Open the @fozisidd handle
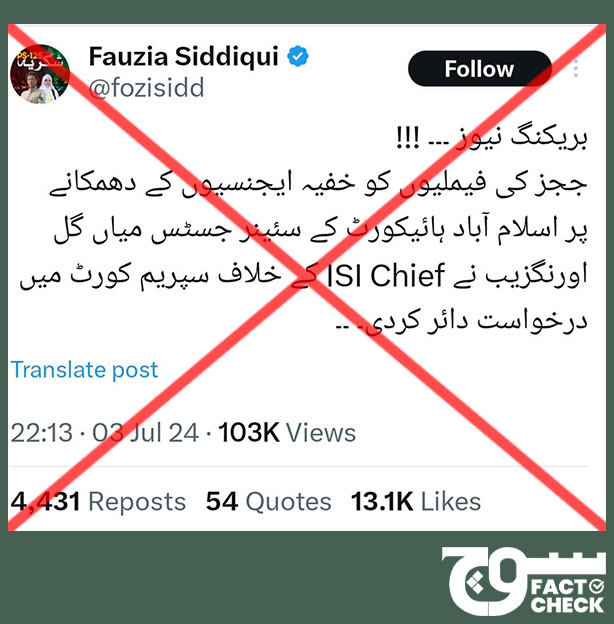The width and height of the screenshot is (614, 624). click(146, 88)
